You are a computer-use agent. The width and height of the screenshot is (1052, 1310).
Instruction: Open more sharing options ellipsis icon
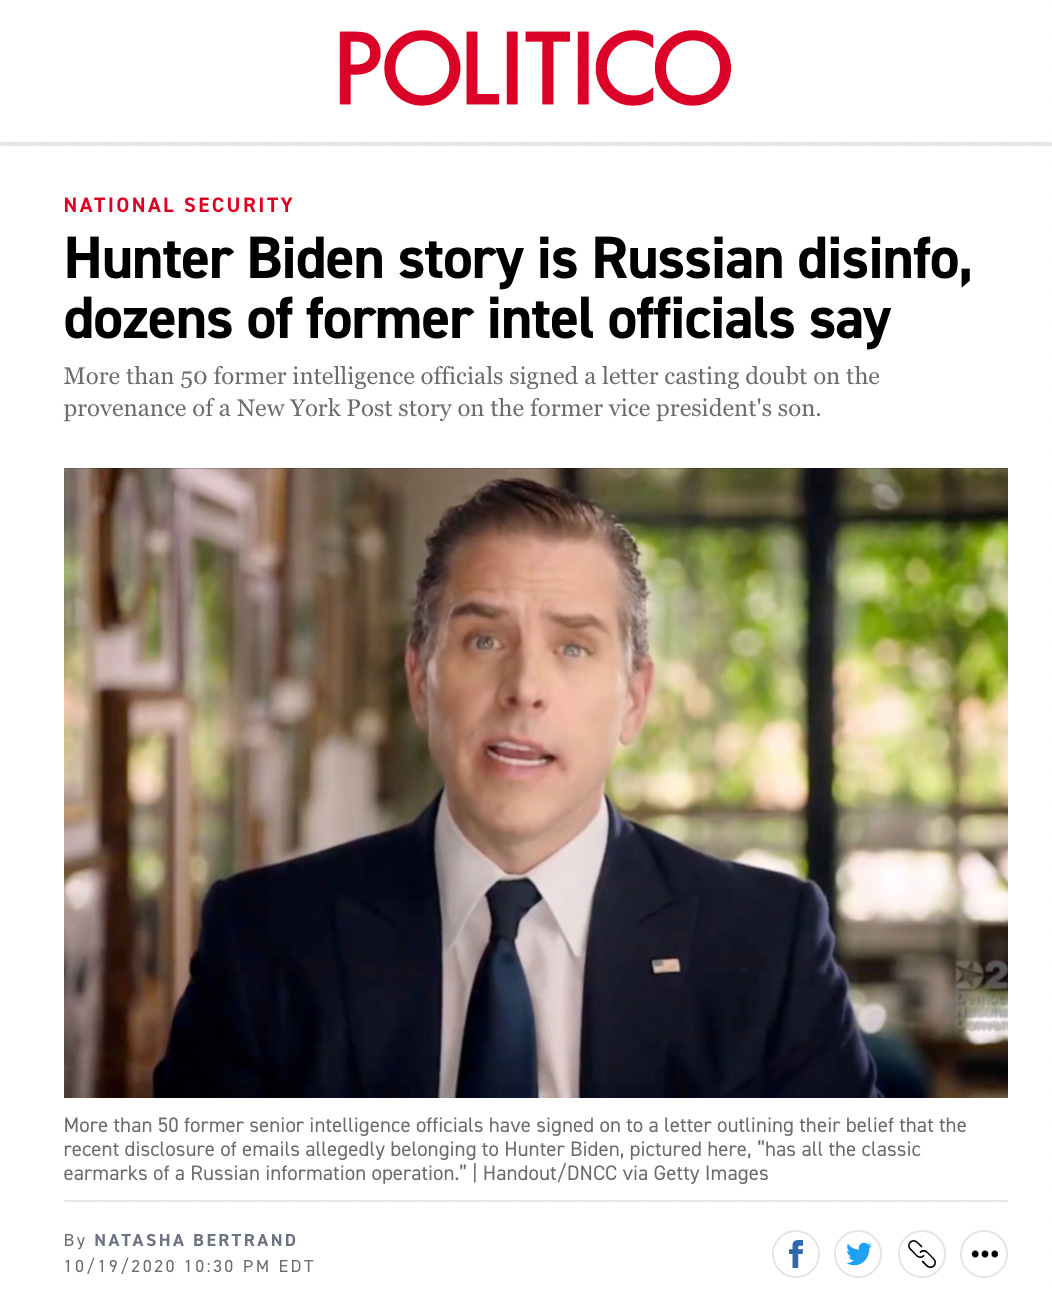(x=984, y=1253)
